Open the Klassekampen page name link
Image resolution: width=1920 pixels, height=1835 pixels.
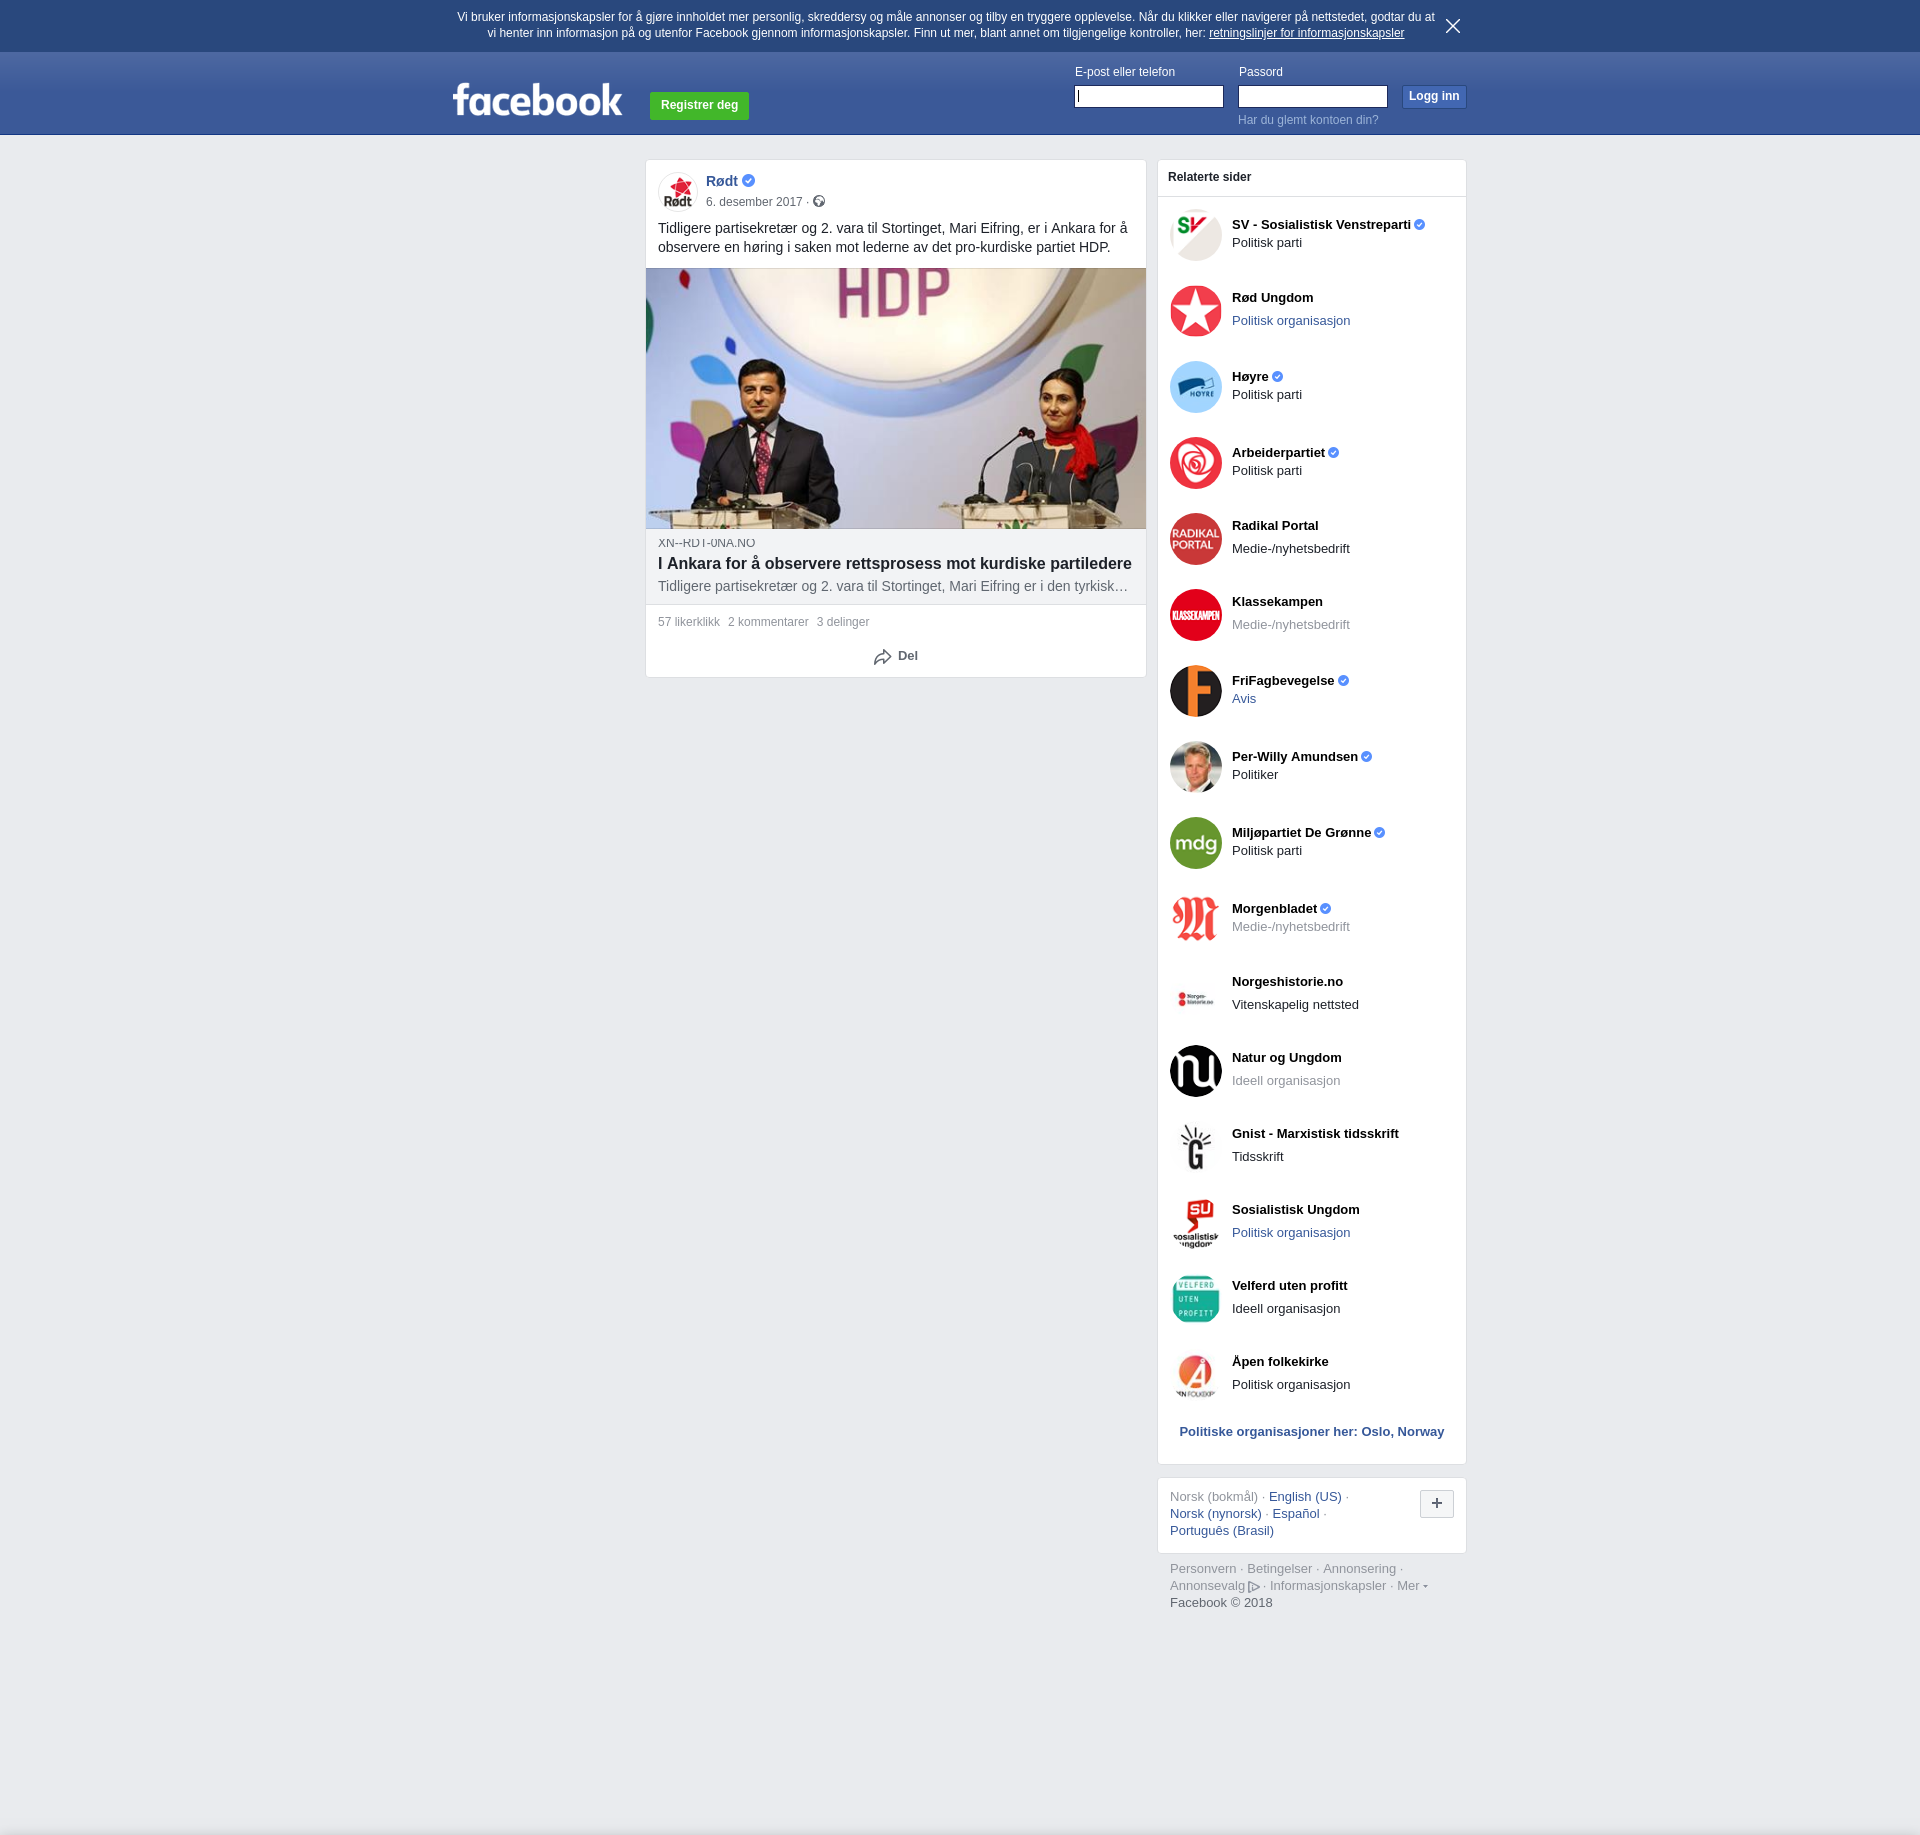(1277, 602)
